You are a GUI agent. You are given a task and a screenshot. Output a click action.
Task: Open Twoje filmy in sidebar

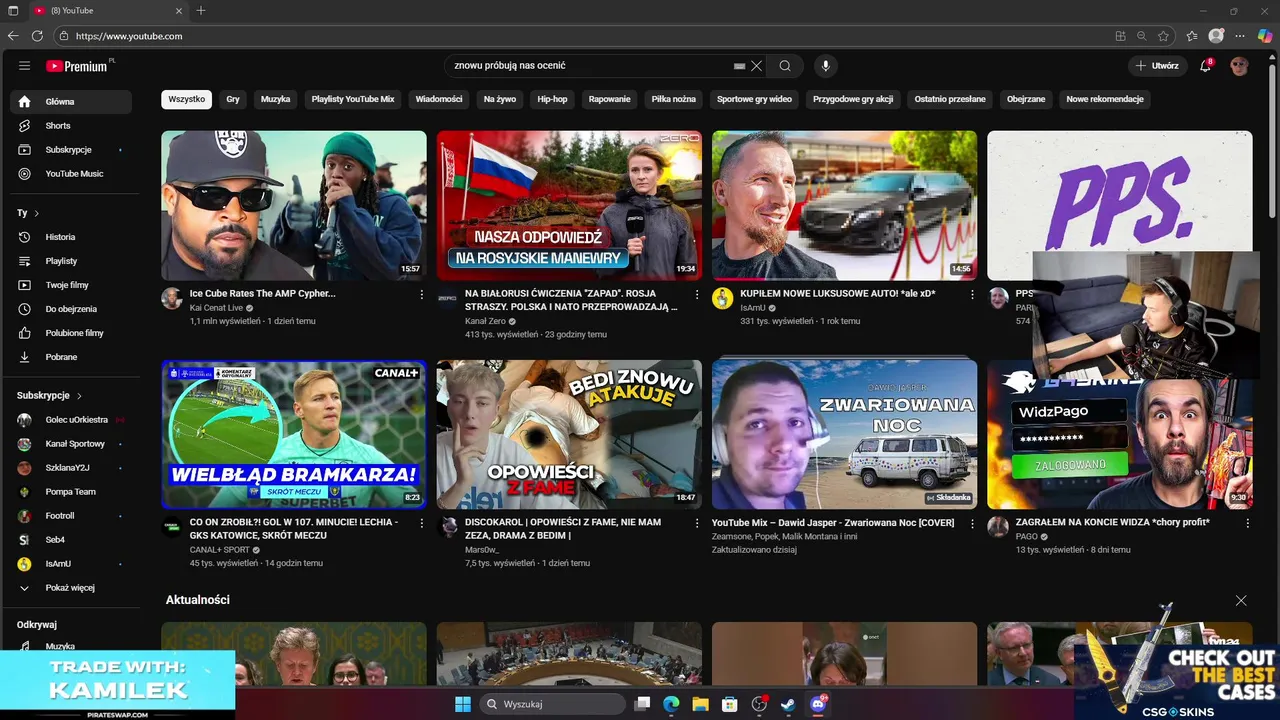point(71,285)
